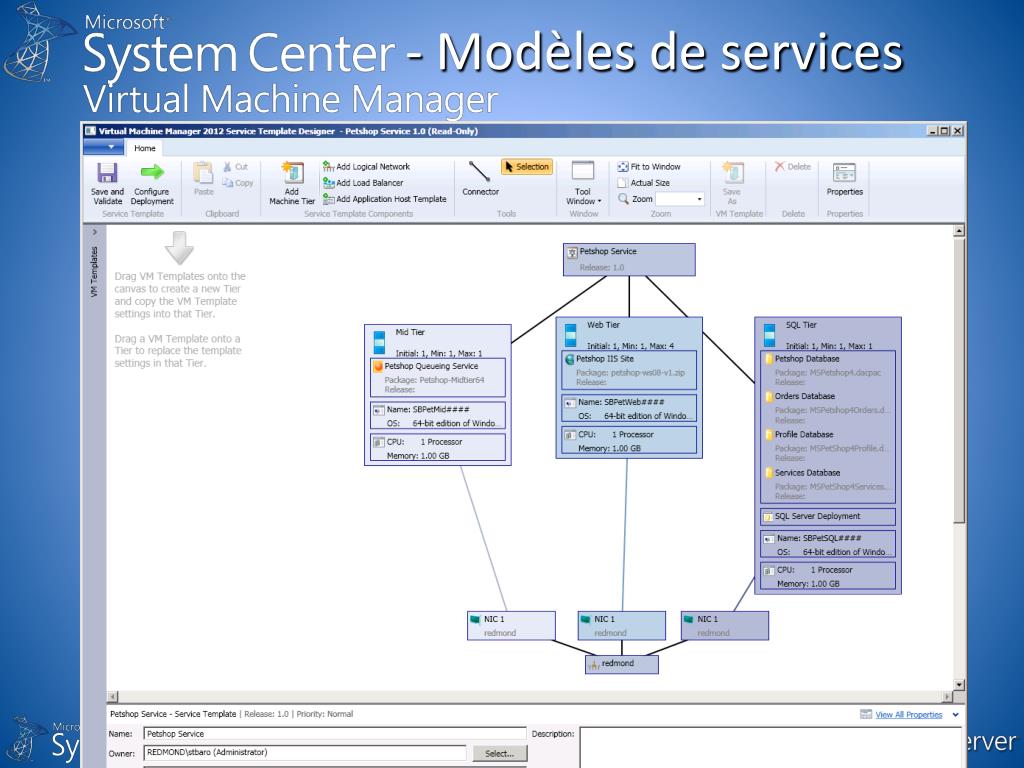Select Mid Tier CPU and memory box

pos(438,448)
